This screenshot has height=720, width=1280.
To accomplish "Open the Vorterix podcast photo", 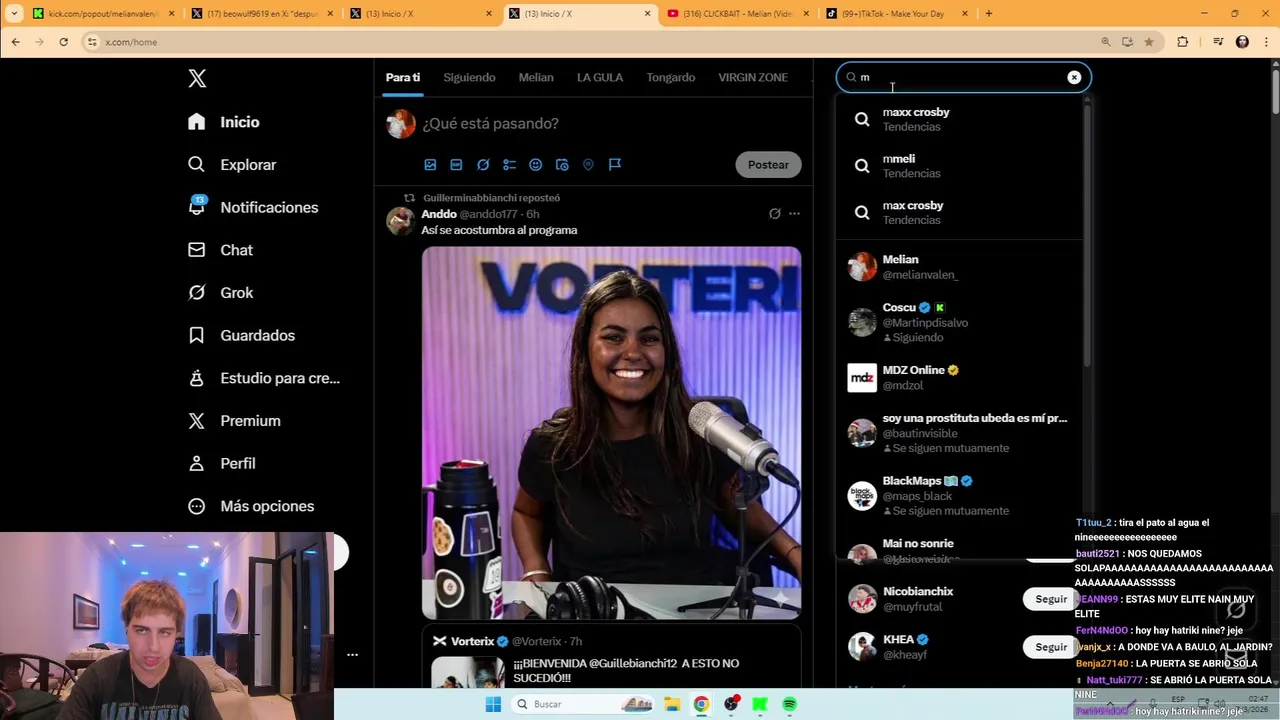I will click(x=611, y=433).
